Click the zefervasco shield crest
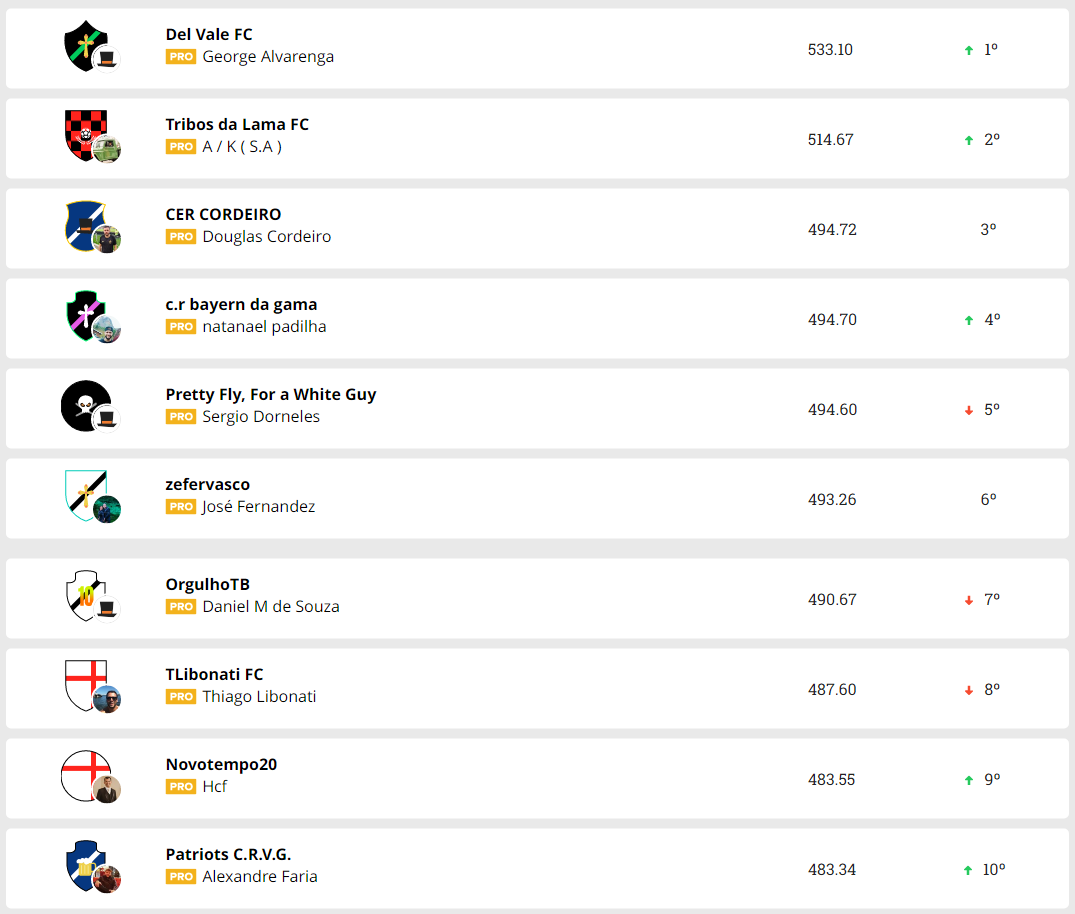The height and width of the screenshot is (914, 1075). (82, 494)
